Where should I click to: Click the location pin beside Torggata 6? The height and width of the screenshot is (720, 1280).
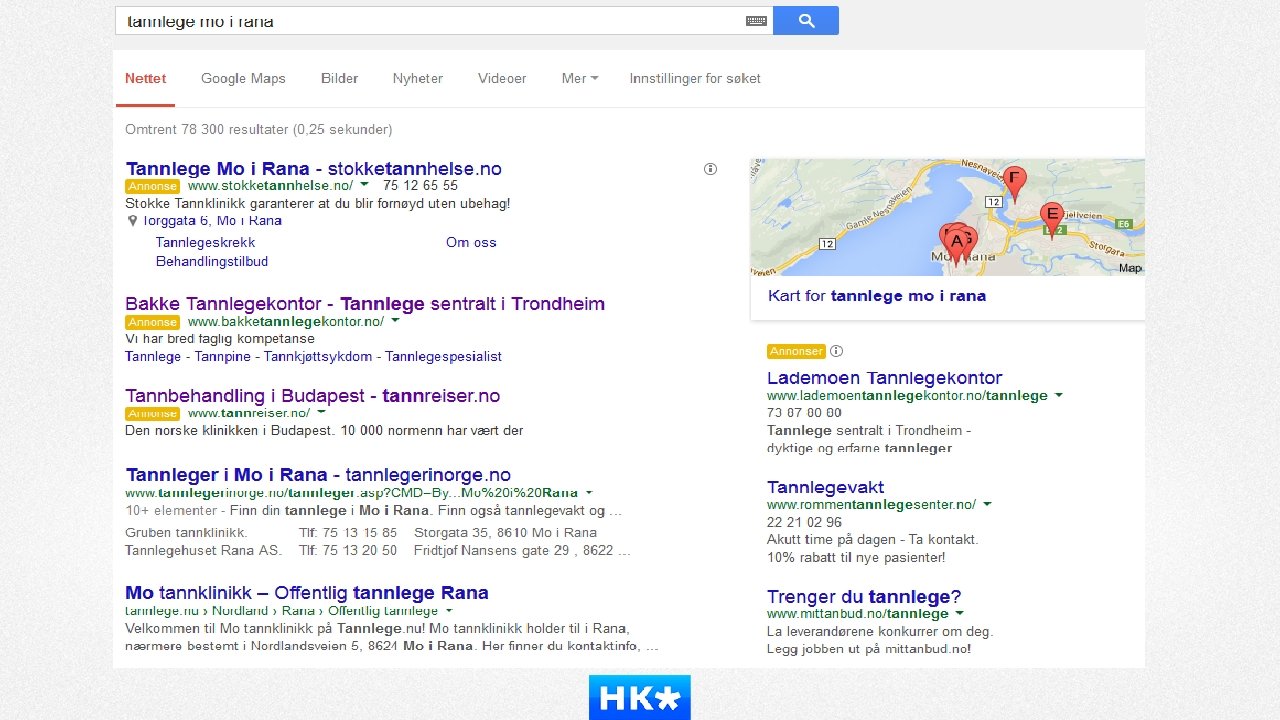point(132,221)
